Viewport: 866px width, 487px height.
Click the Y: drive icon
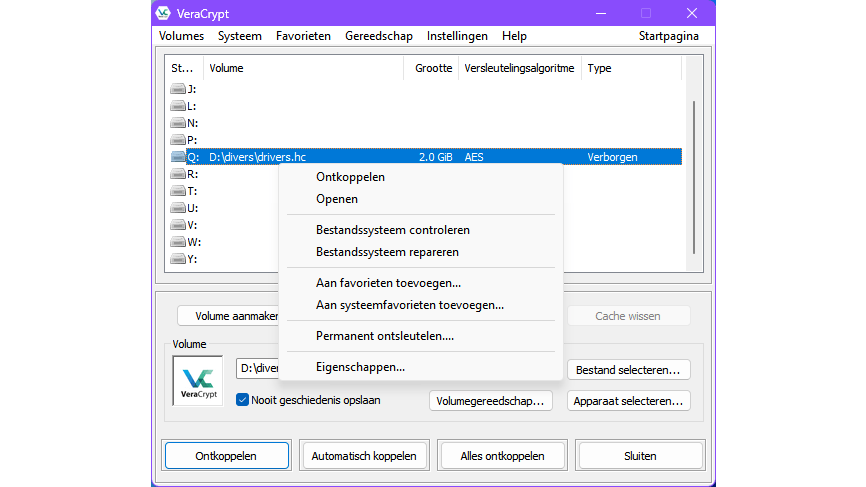coord(178,259)
